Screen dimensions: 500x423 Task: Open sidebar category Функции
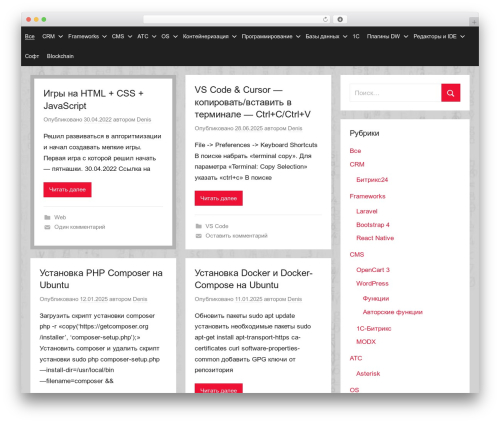(x=376, y=299)
